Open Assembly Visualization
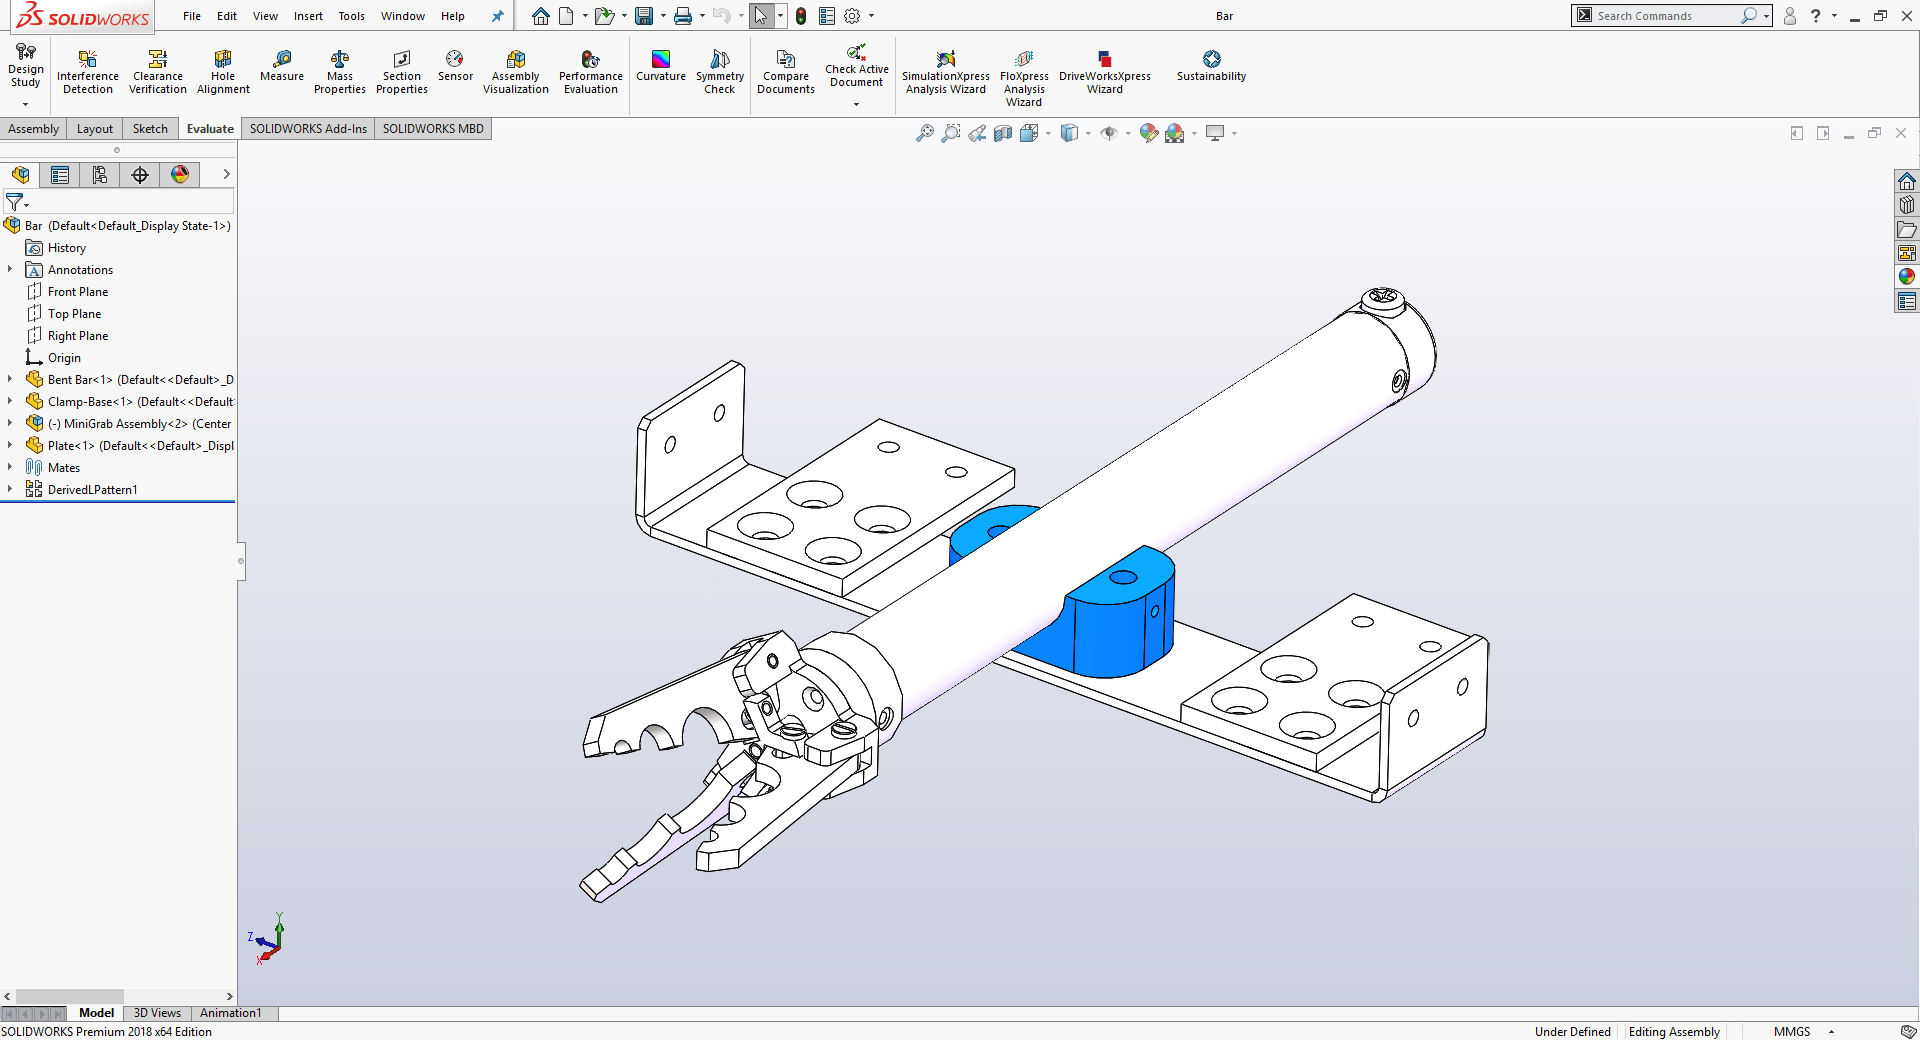Image resolution: width=1920 pixels, height=1040 pixels. [515, 70]
